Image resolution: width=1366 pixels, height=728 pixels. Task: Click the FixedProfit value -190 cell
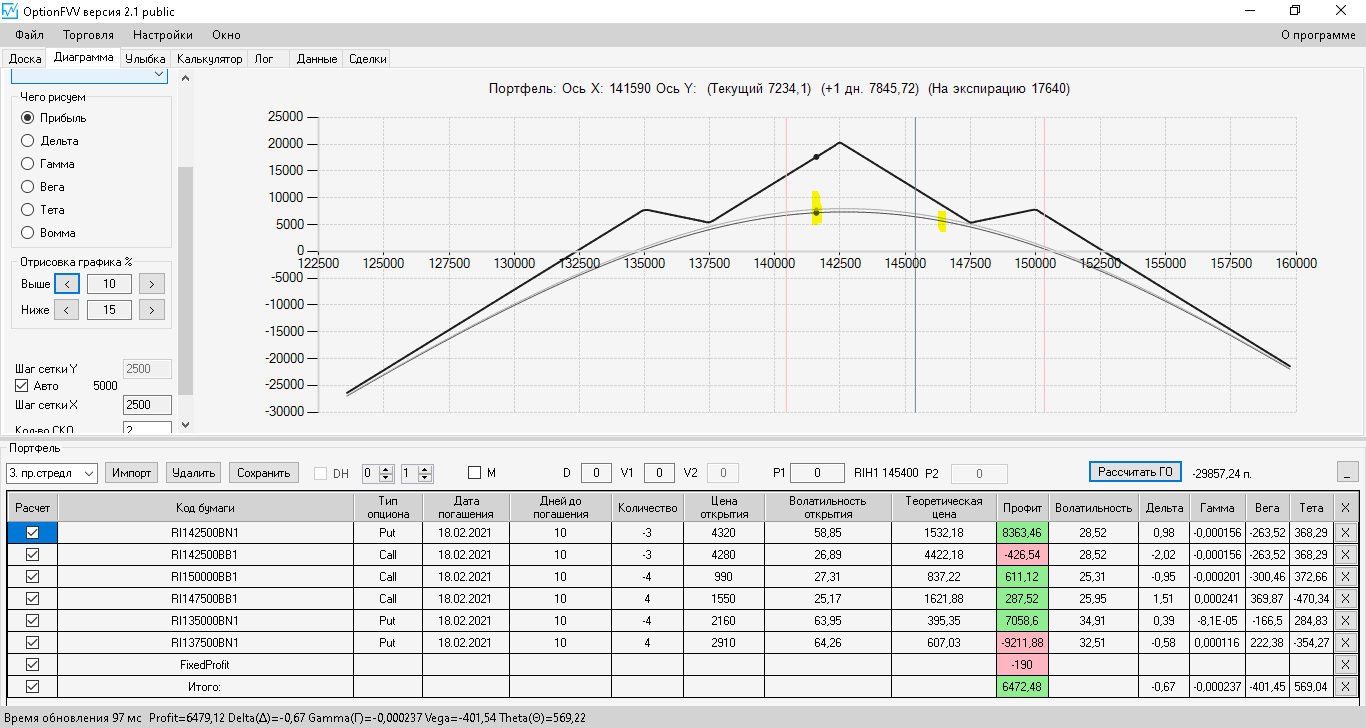1022,664
